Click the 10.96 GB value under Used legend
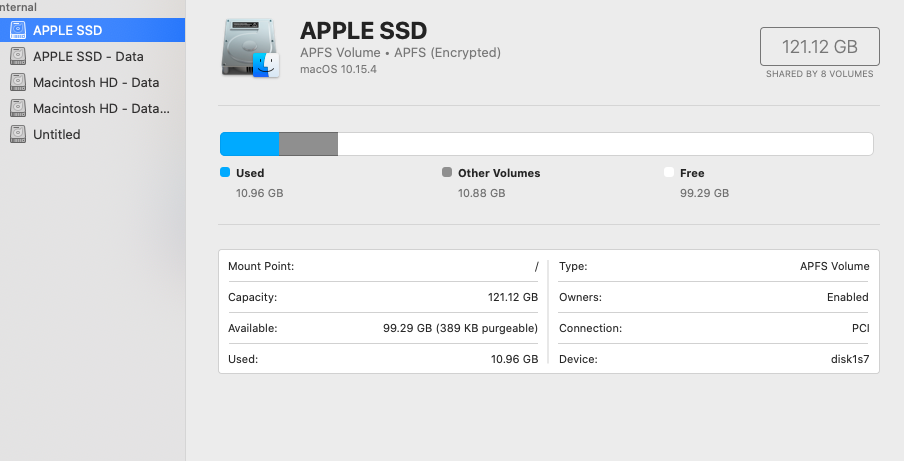Screen dimensions: 904x461 [259, 193]
